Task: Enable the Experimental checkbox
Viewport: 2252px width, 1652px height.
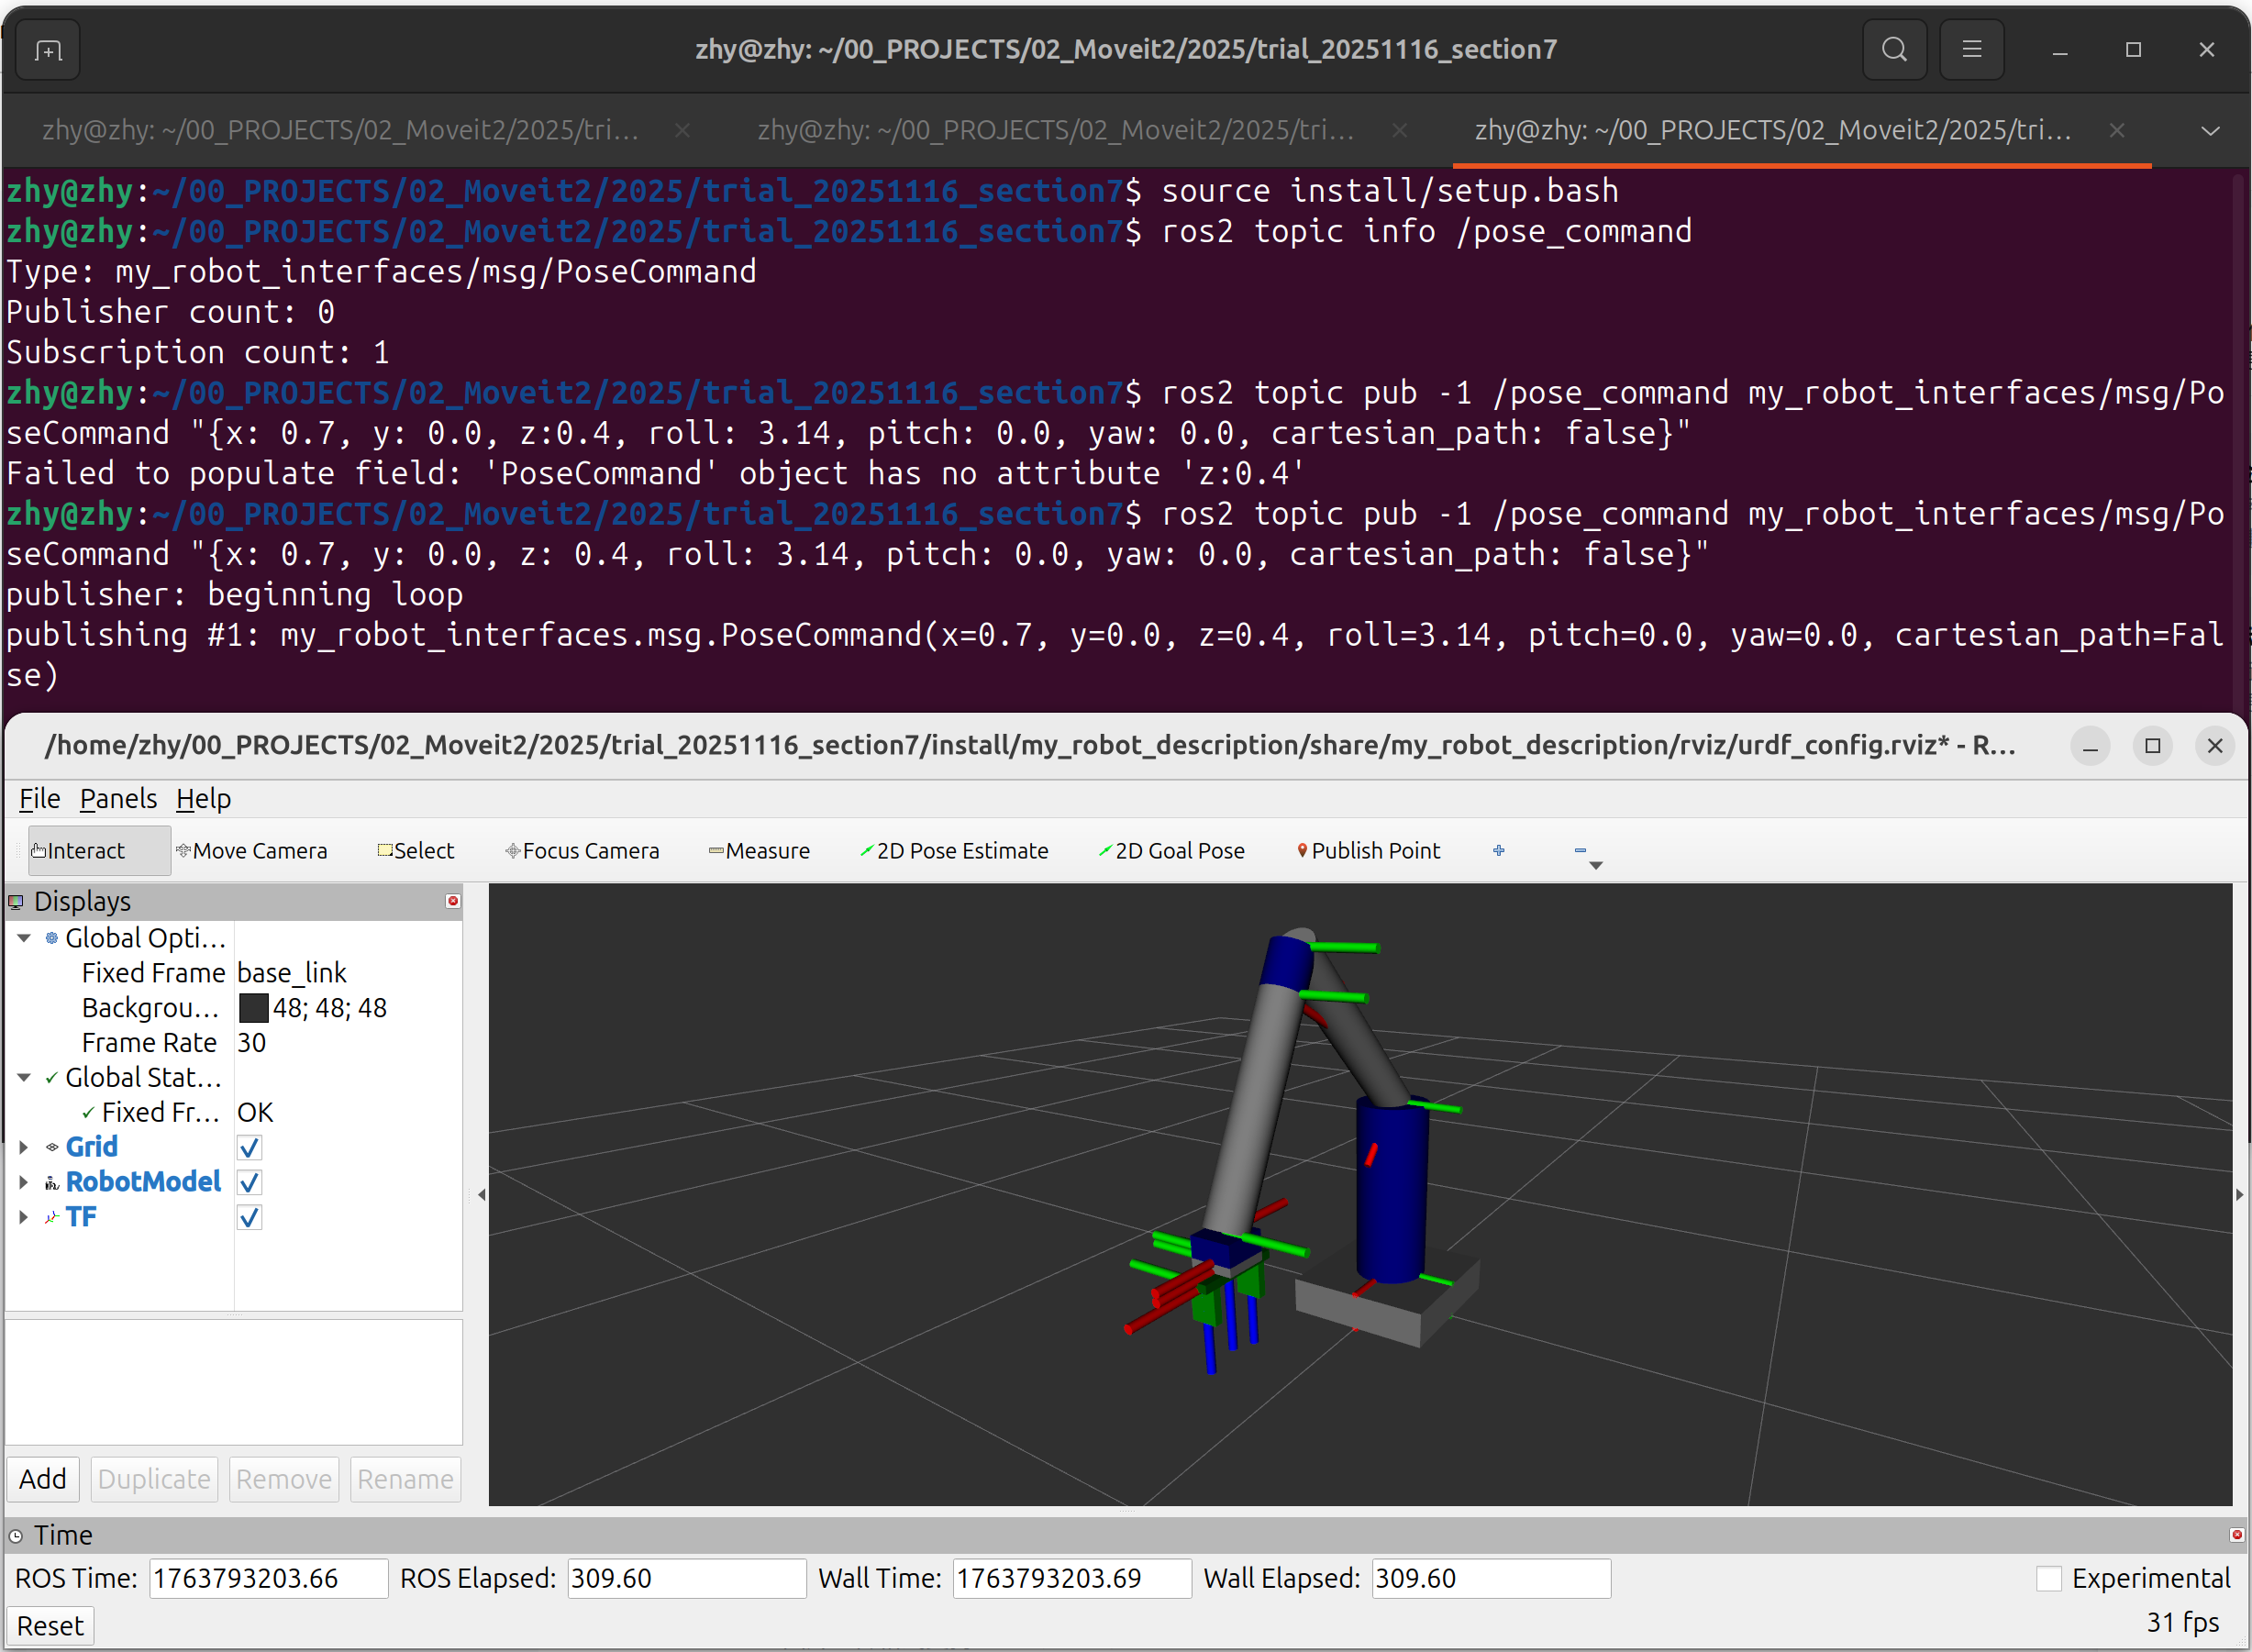Action: 2048,1579
